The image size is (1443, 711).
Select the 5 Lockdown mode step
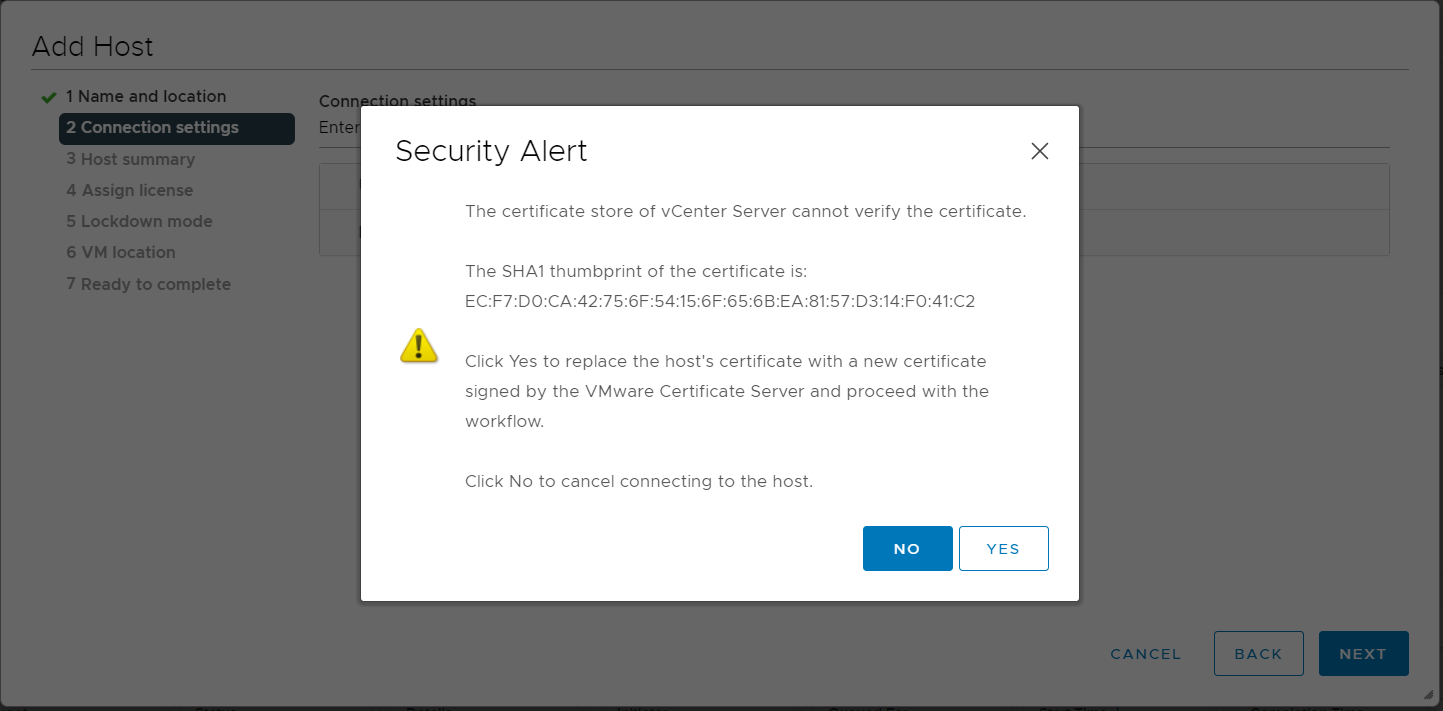[x=139, y=221]
